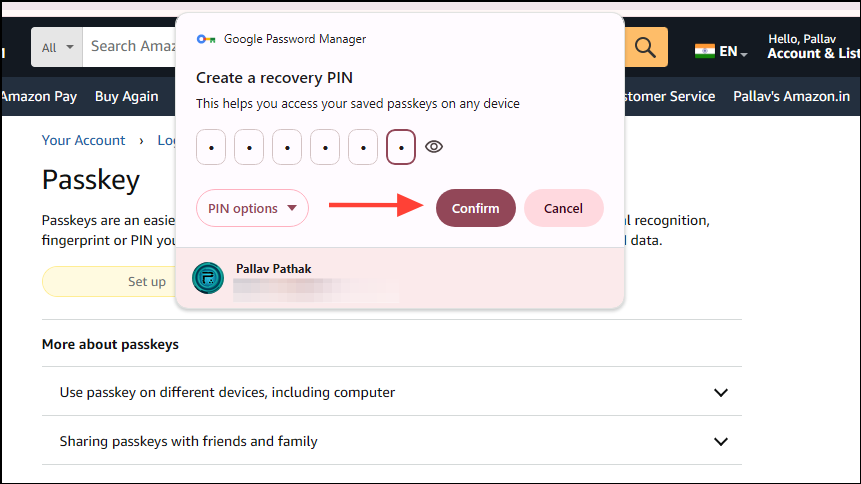861x484 pixels.
Task: Toggle PIN visibility with the eye icon
Action: pos(434,147)
